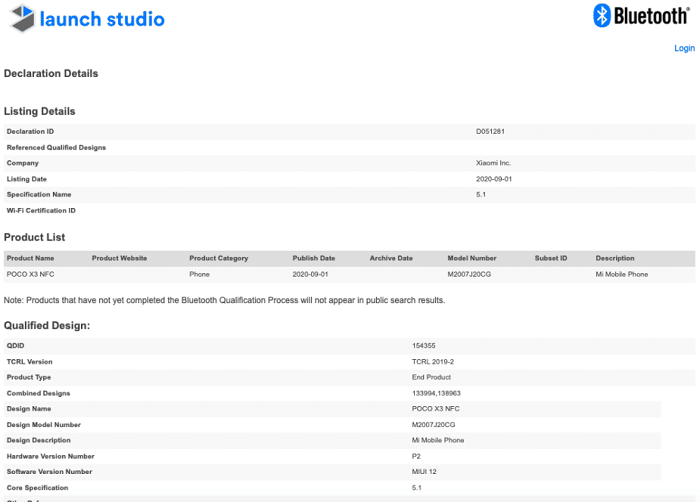Click the QDID value 154355

point(424,345)
